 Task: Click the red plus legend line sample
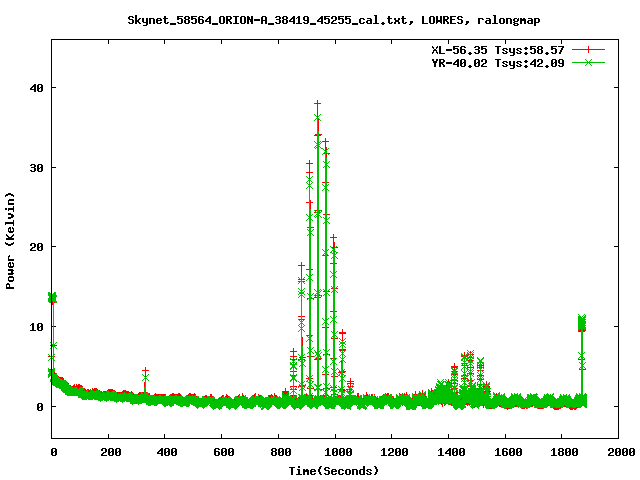(x=588, y=50)
